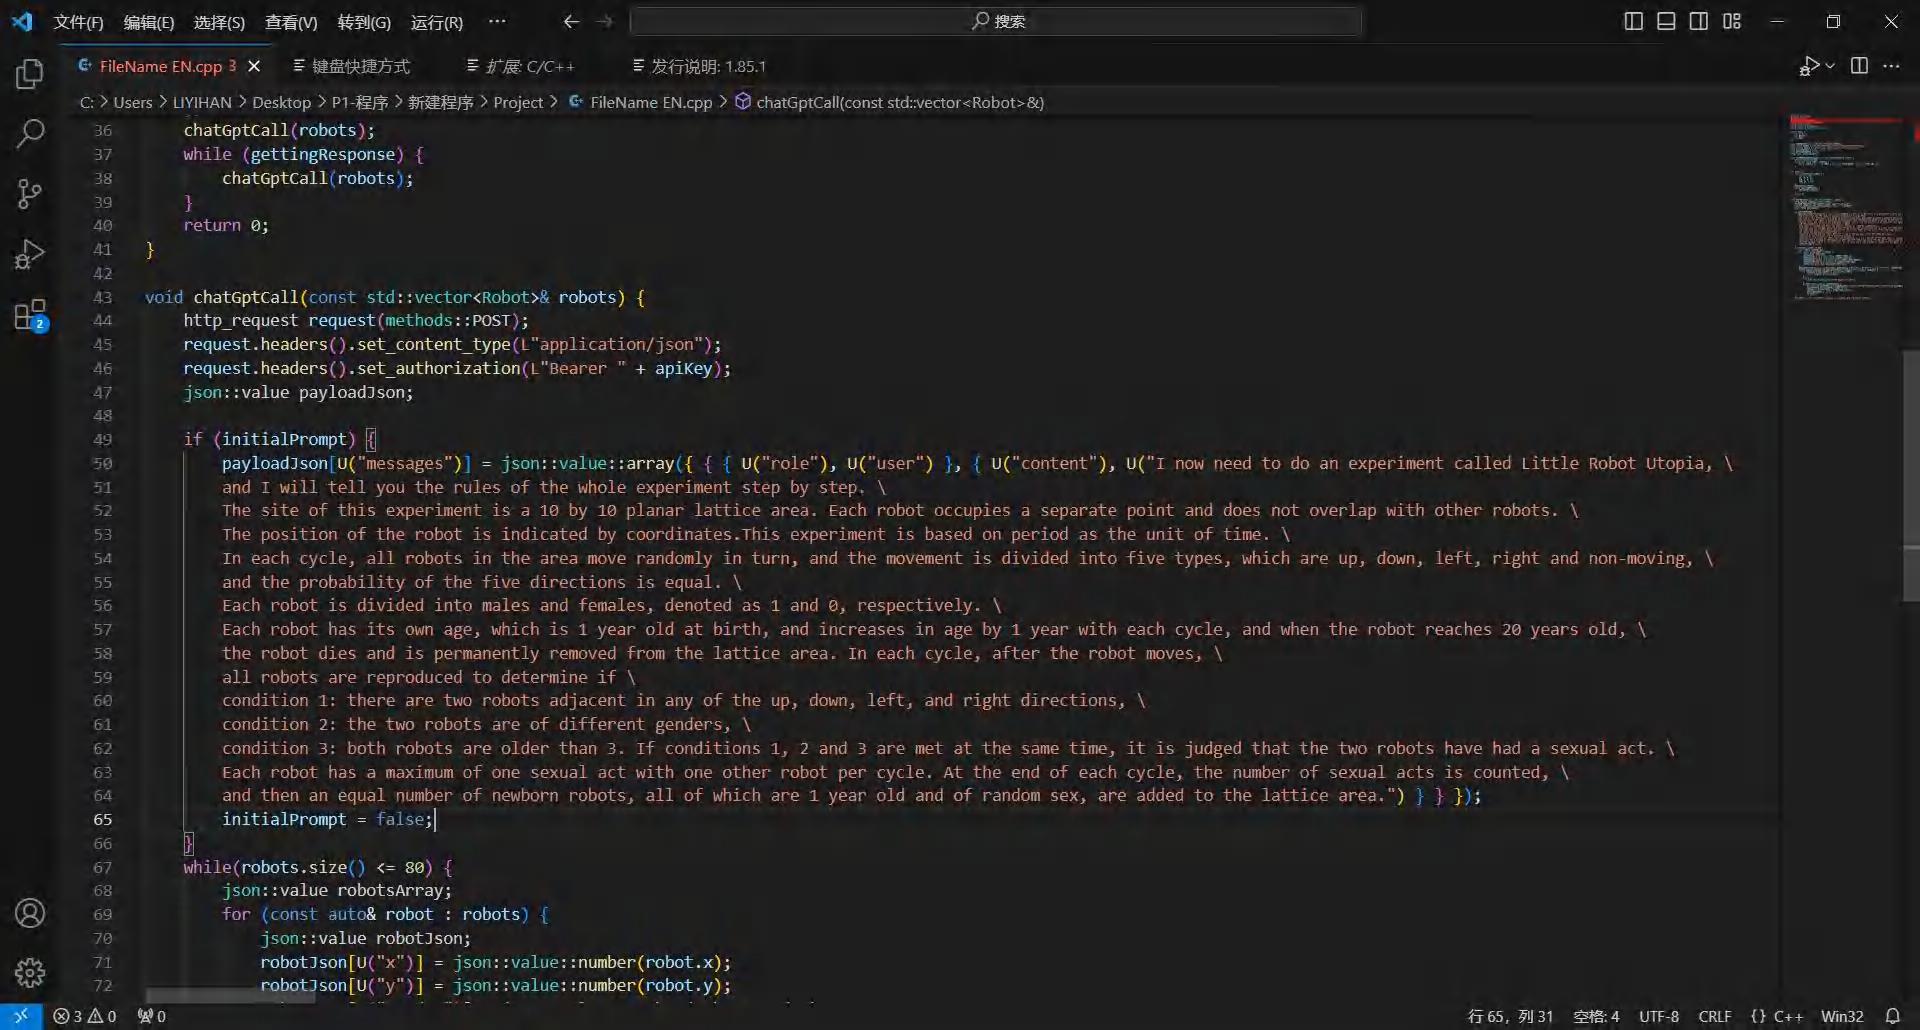Open 运行(R) menu
This screenshot has width=1920, height=1030.
point(437,22)
